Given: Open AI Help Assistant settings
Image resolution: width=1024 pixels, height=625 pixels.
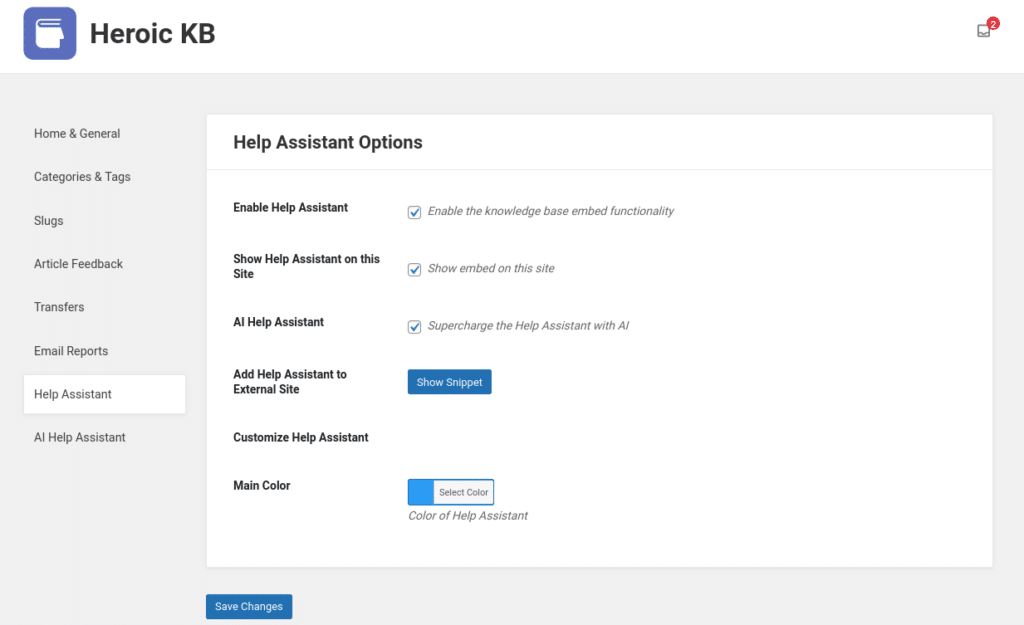Looking at the screenshot, I should pos(80,437).
